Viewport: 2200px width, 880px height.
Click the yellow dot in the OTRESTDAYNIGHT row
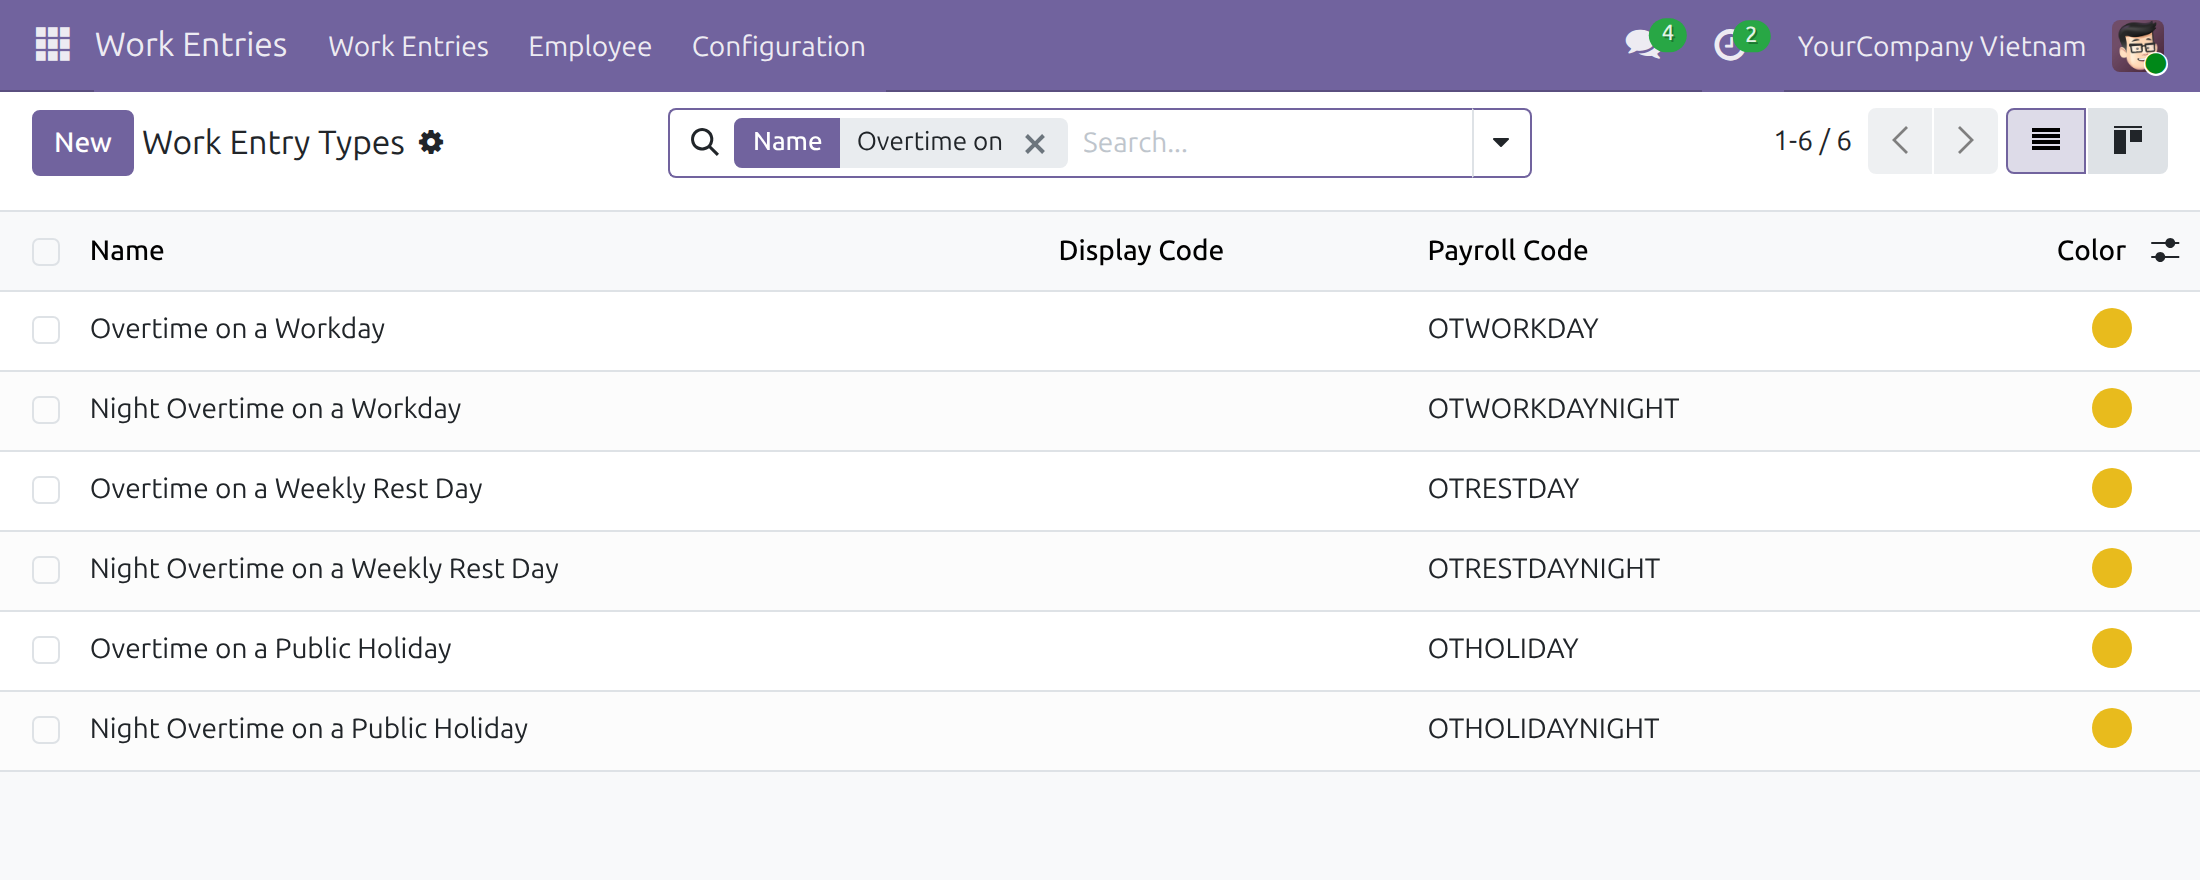click(x=2112, y=568)
